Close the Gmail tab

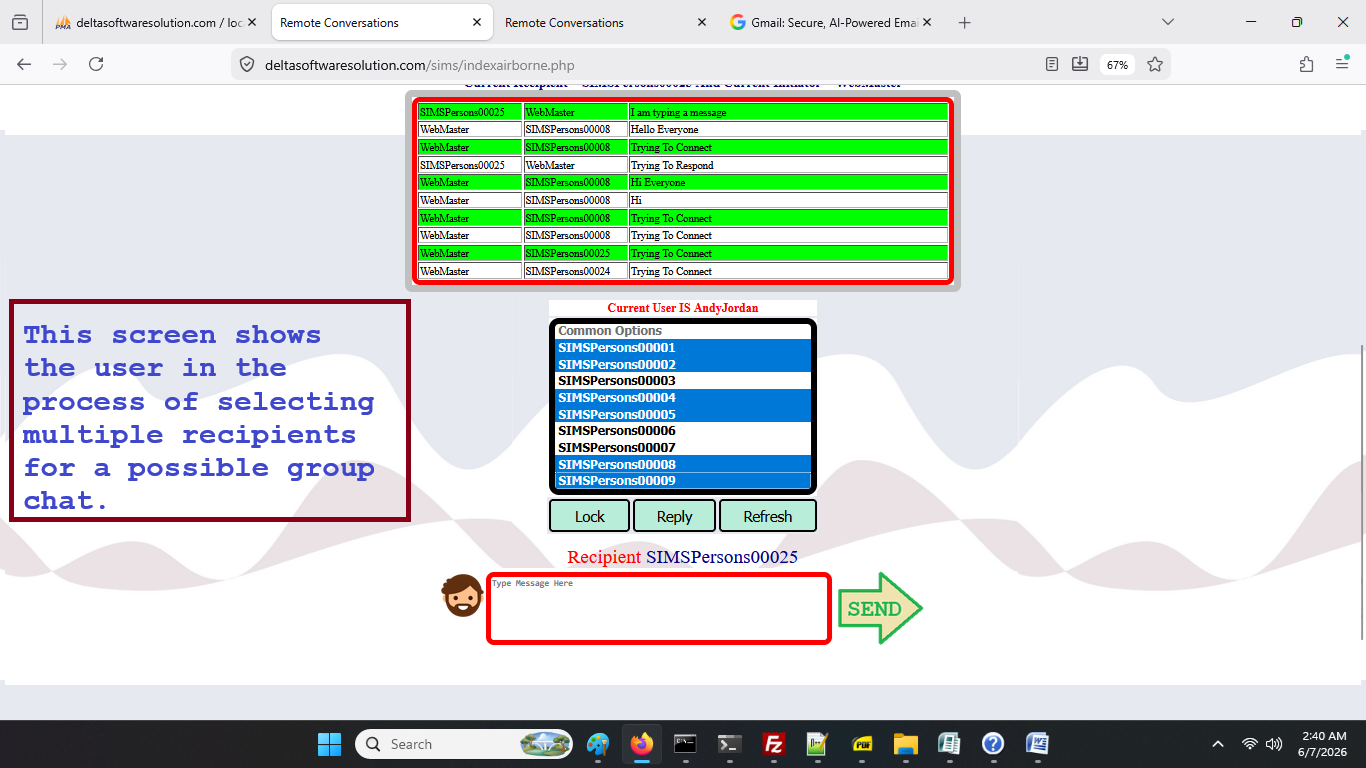click(x=926, y=22)
